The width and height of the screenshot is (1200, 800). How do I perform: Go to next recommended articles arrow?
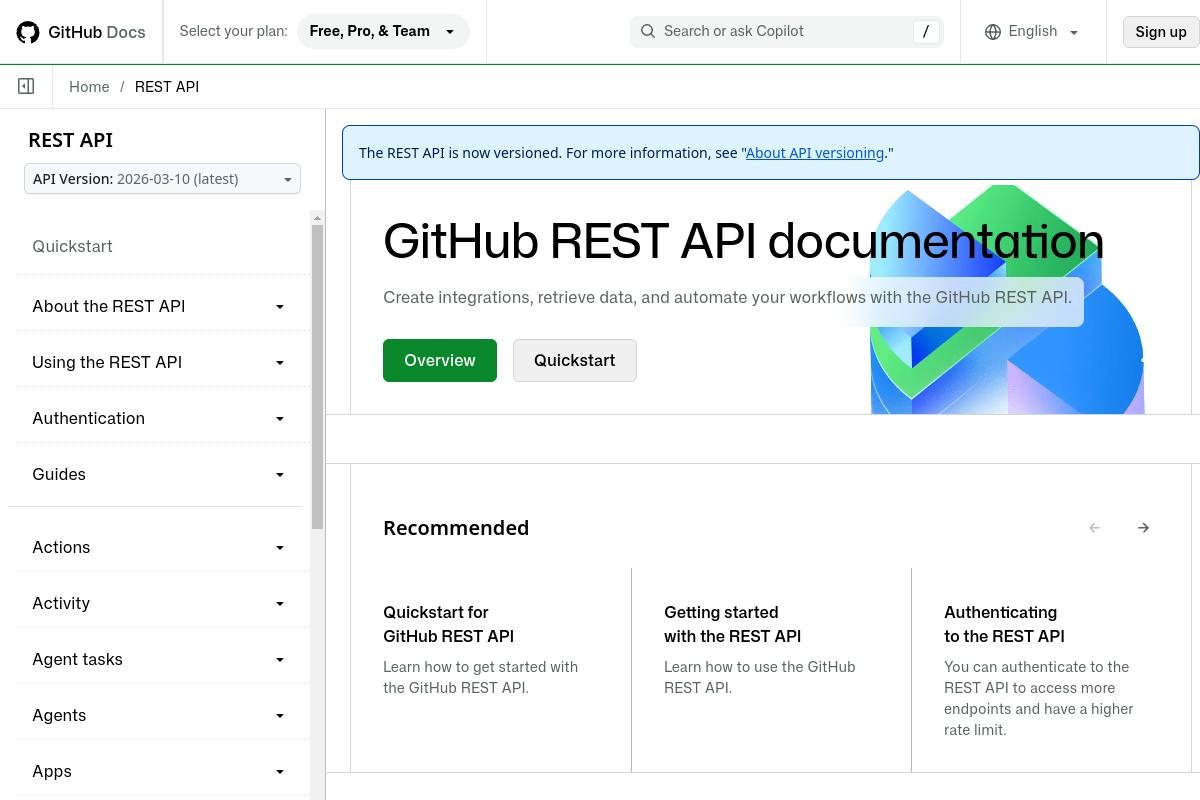coord(1143,528)
